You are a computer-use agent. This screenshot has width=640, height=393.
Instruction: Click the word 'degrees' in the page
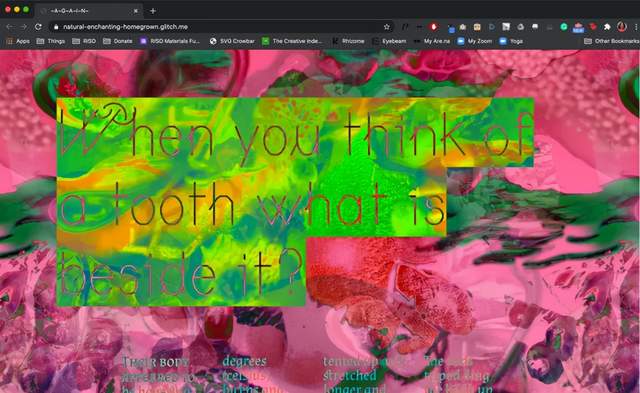(x=244, y=361)
